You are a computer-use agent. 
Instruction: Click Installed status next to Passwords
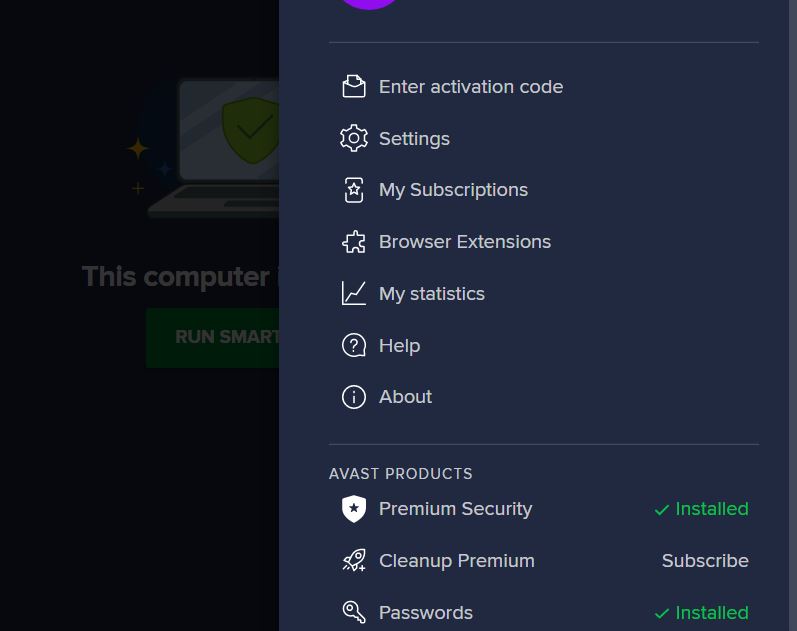tap(702, 613)
